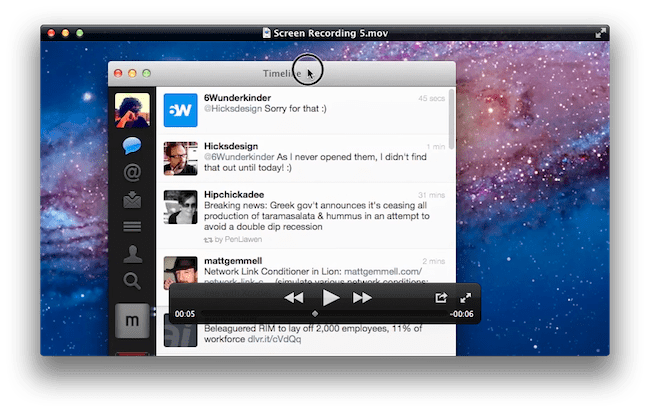Click the Rewind button
The width and height of the screenshot is (650, 412).
[x=293, y=298]
